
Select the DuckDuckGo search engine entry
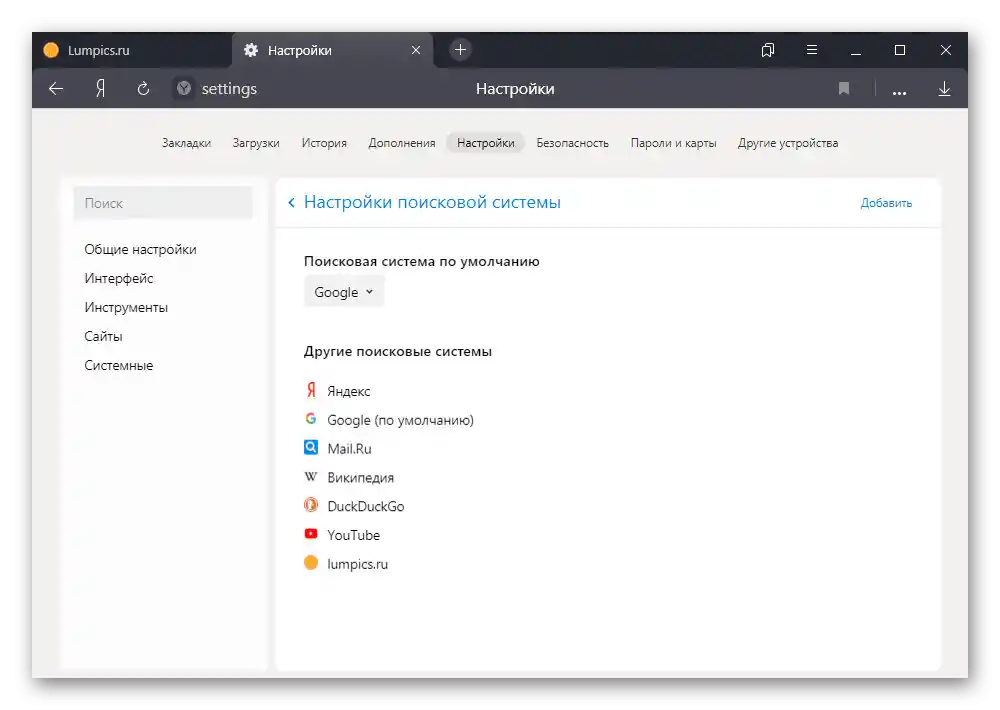point(365,506)
